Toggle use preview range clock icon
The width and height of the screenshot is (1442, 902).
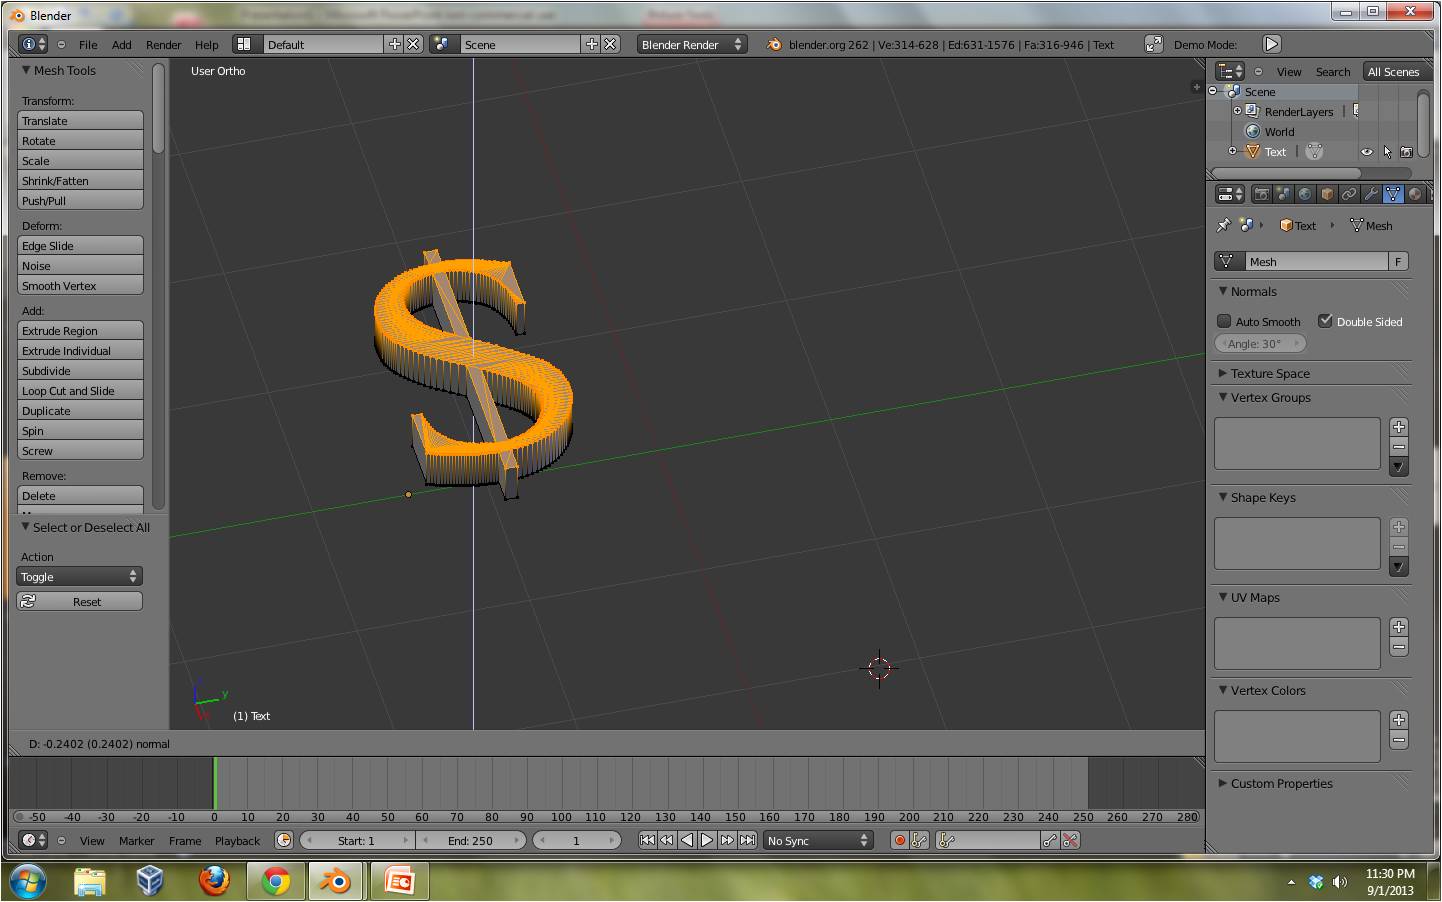point(283,840)
